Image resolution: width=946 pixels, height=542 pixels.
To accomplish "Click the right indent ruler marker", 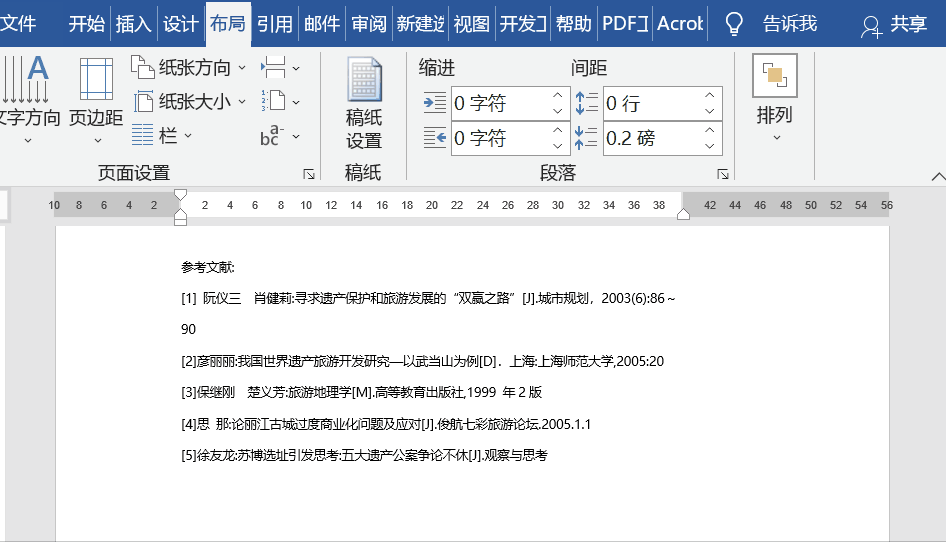I will (x=683, y=214).
